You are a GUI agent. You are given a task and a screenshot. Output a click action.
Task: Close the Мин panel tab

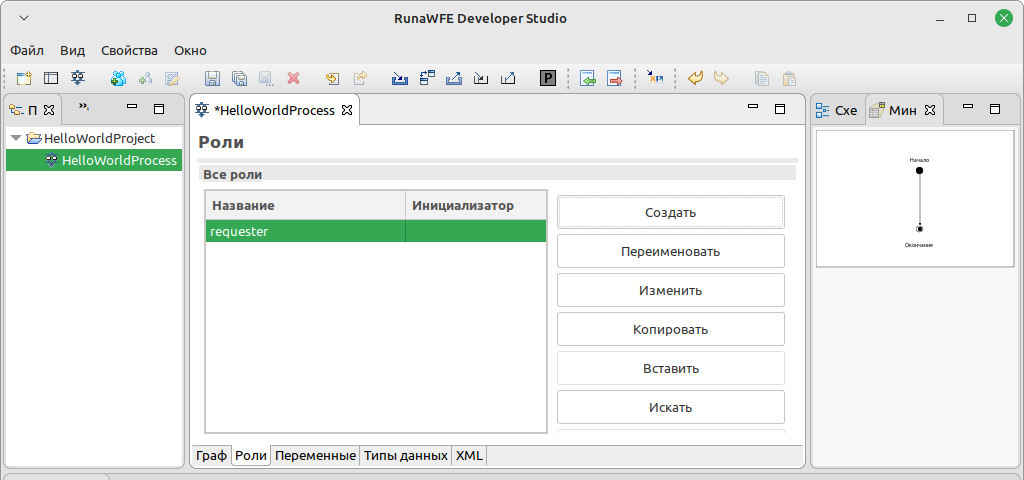click(930, 110)
